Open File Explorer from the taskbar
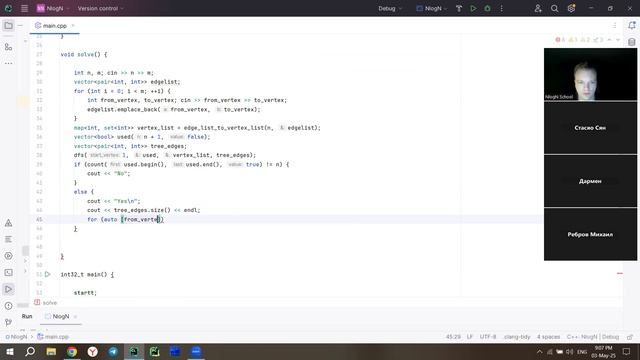The width and height of the screenshot is (640, 360). (x=51, y=351)
